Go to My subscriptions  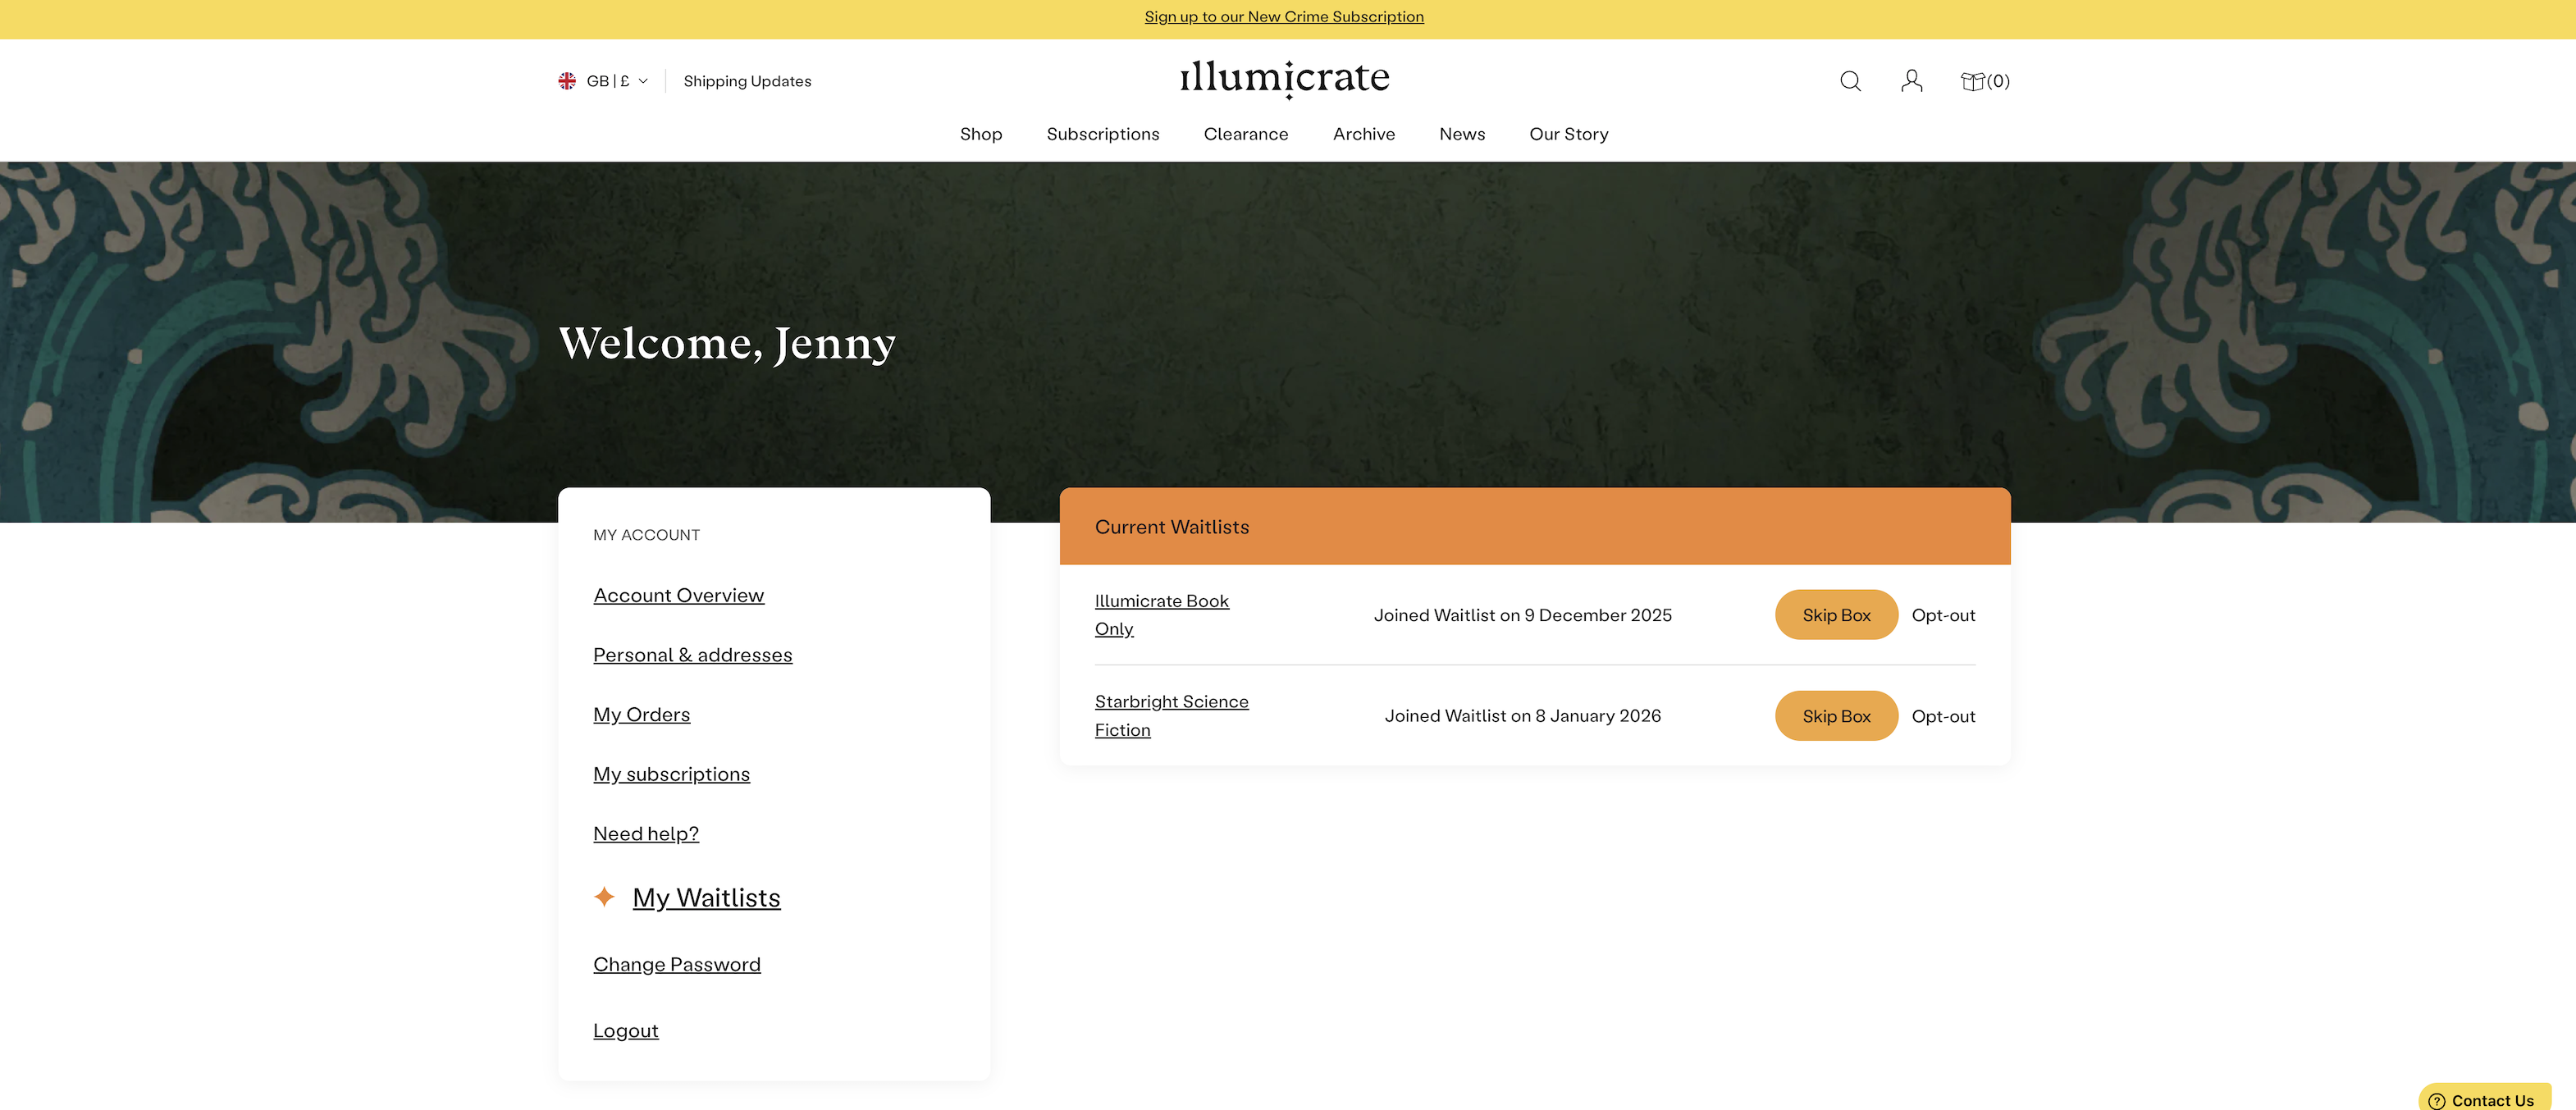(671, 774)
